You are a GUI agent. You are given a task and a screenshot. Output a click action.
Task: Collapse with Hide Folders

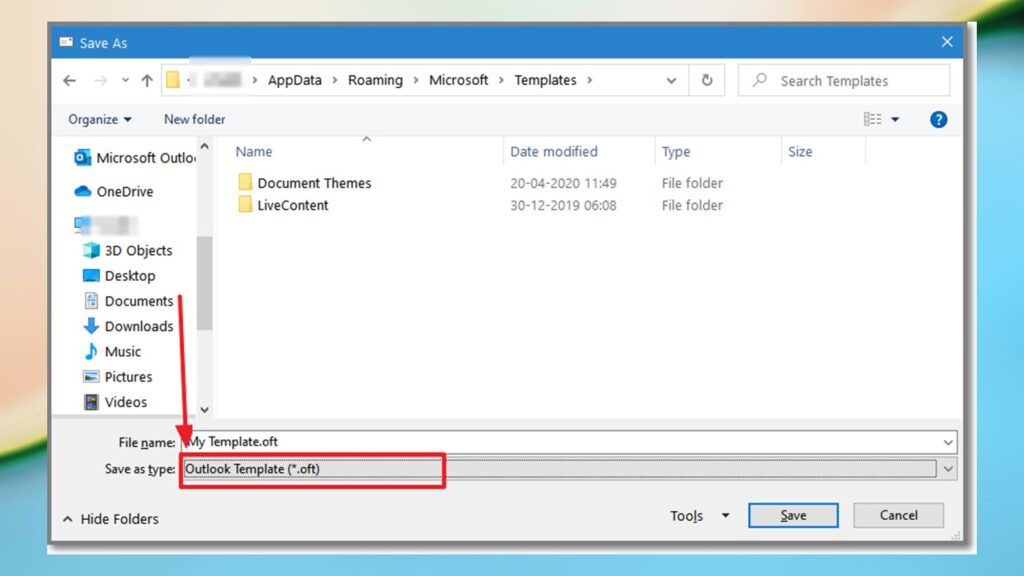pyautogui.click(x=111, y=519)
